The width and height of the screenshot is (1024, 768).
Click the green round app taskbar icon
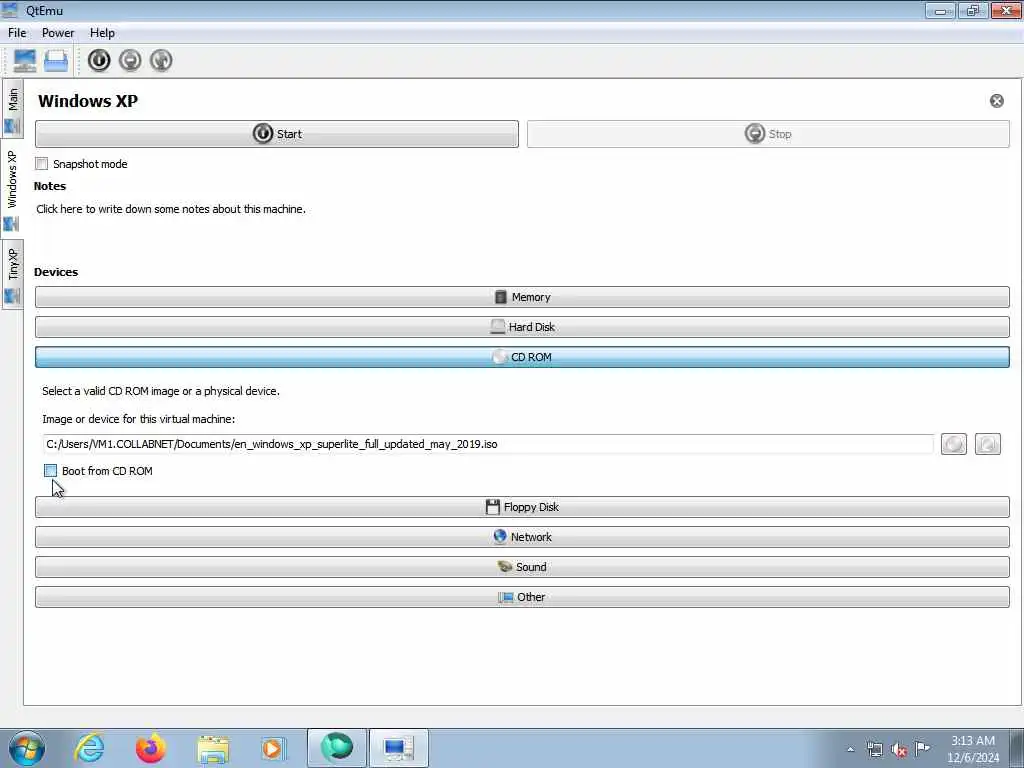point(337,748)
